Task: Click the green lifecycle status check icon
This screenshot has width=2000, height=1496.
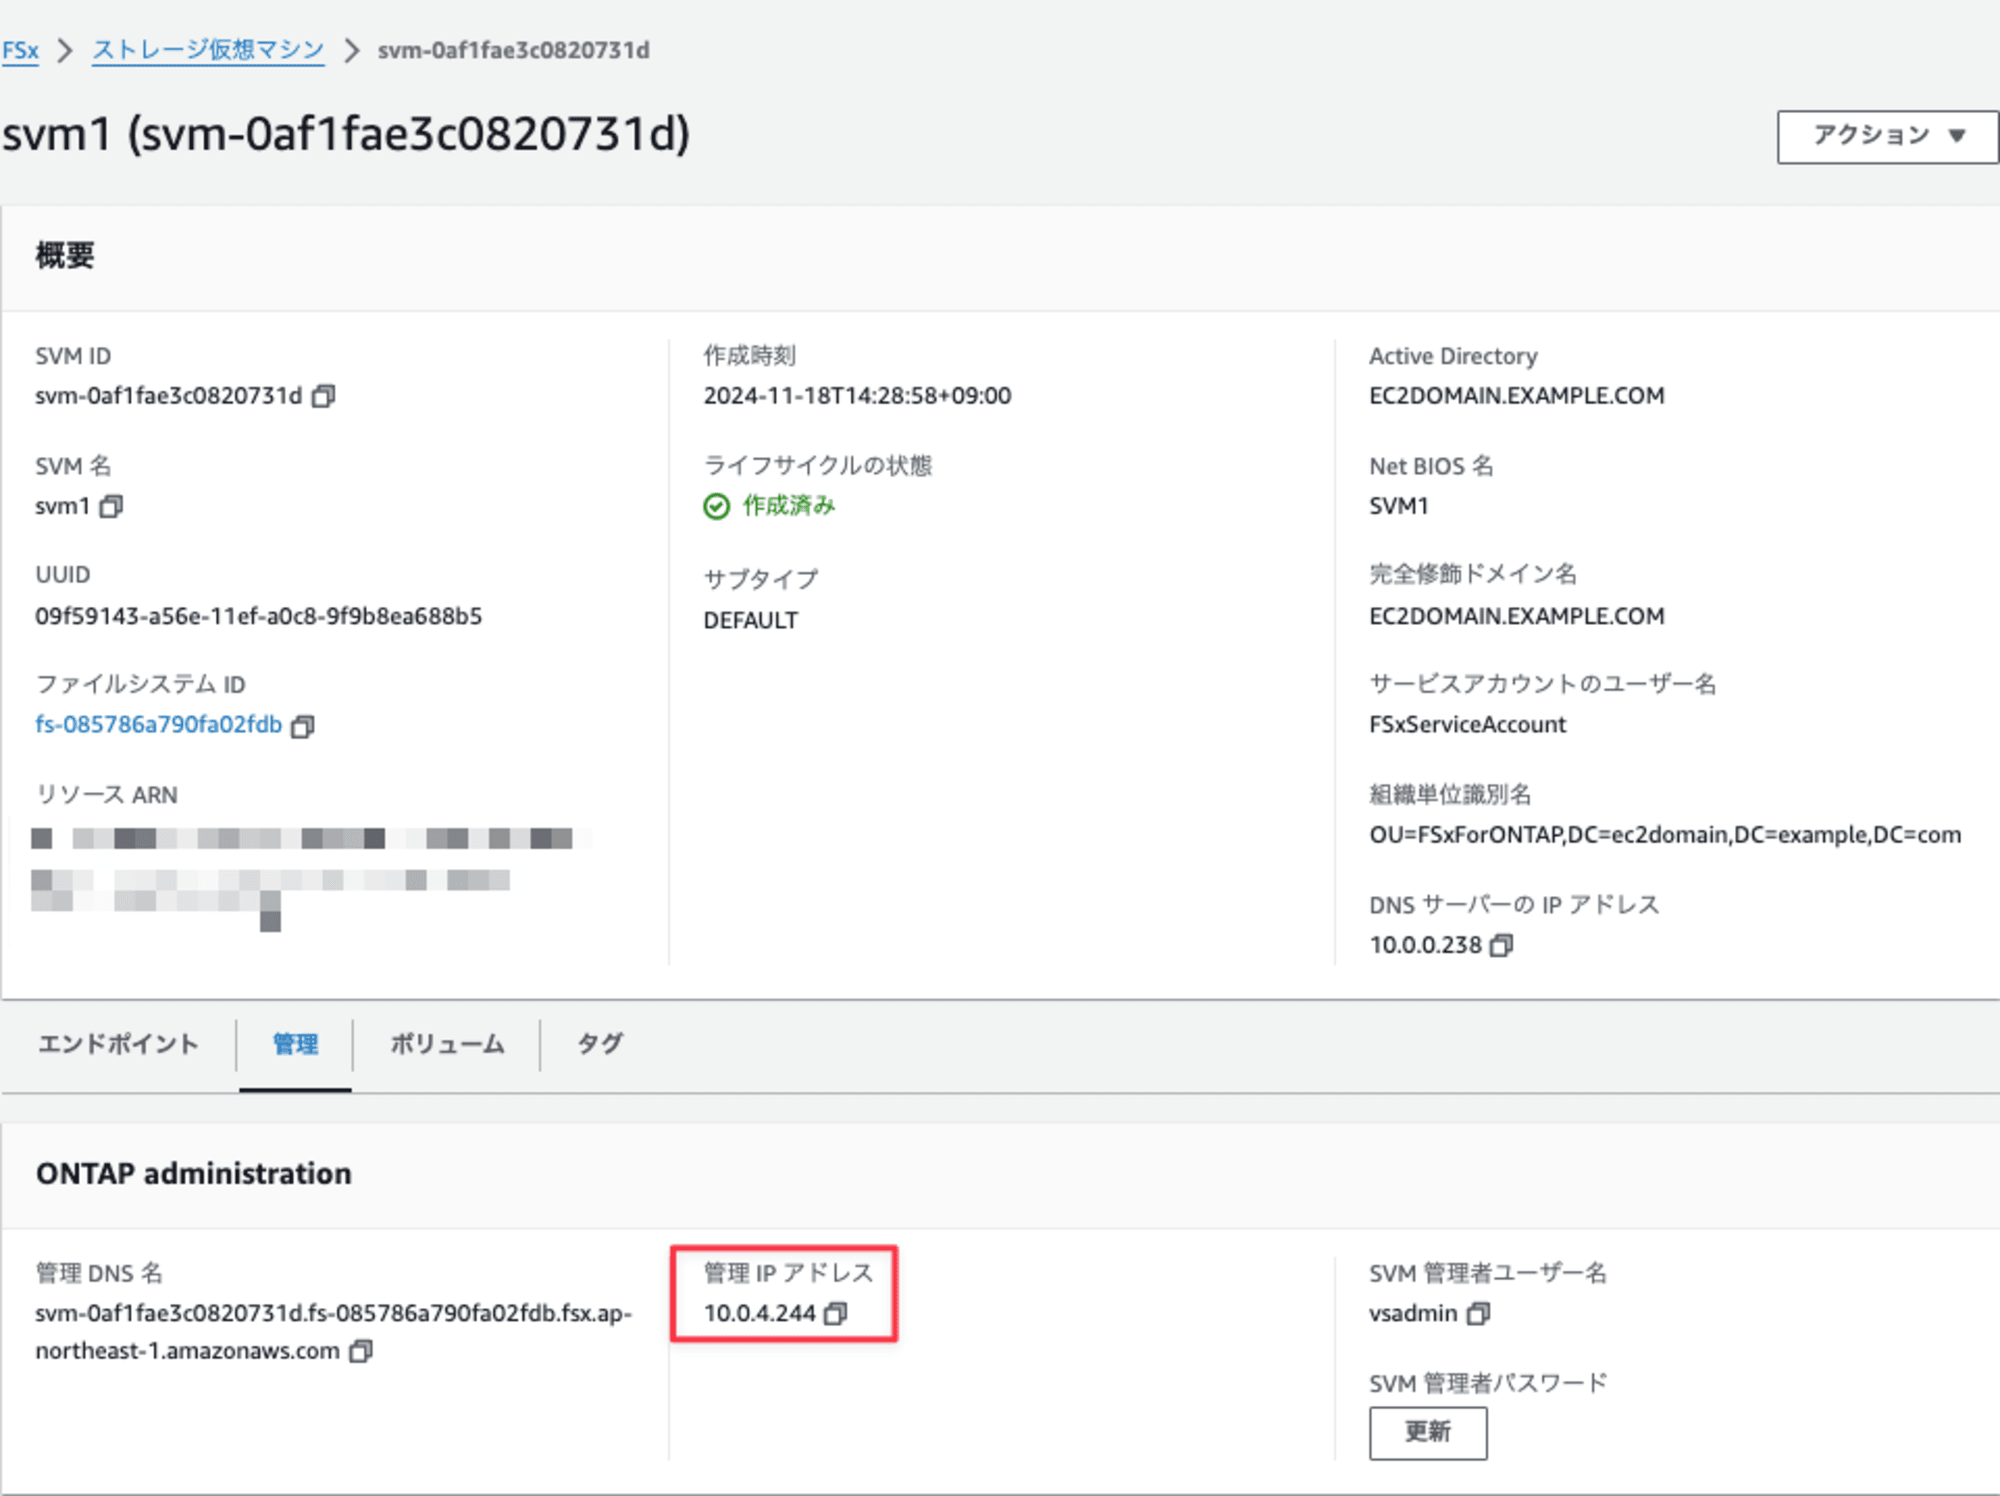Action: 716,507
